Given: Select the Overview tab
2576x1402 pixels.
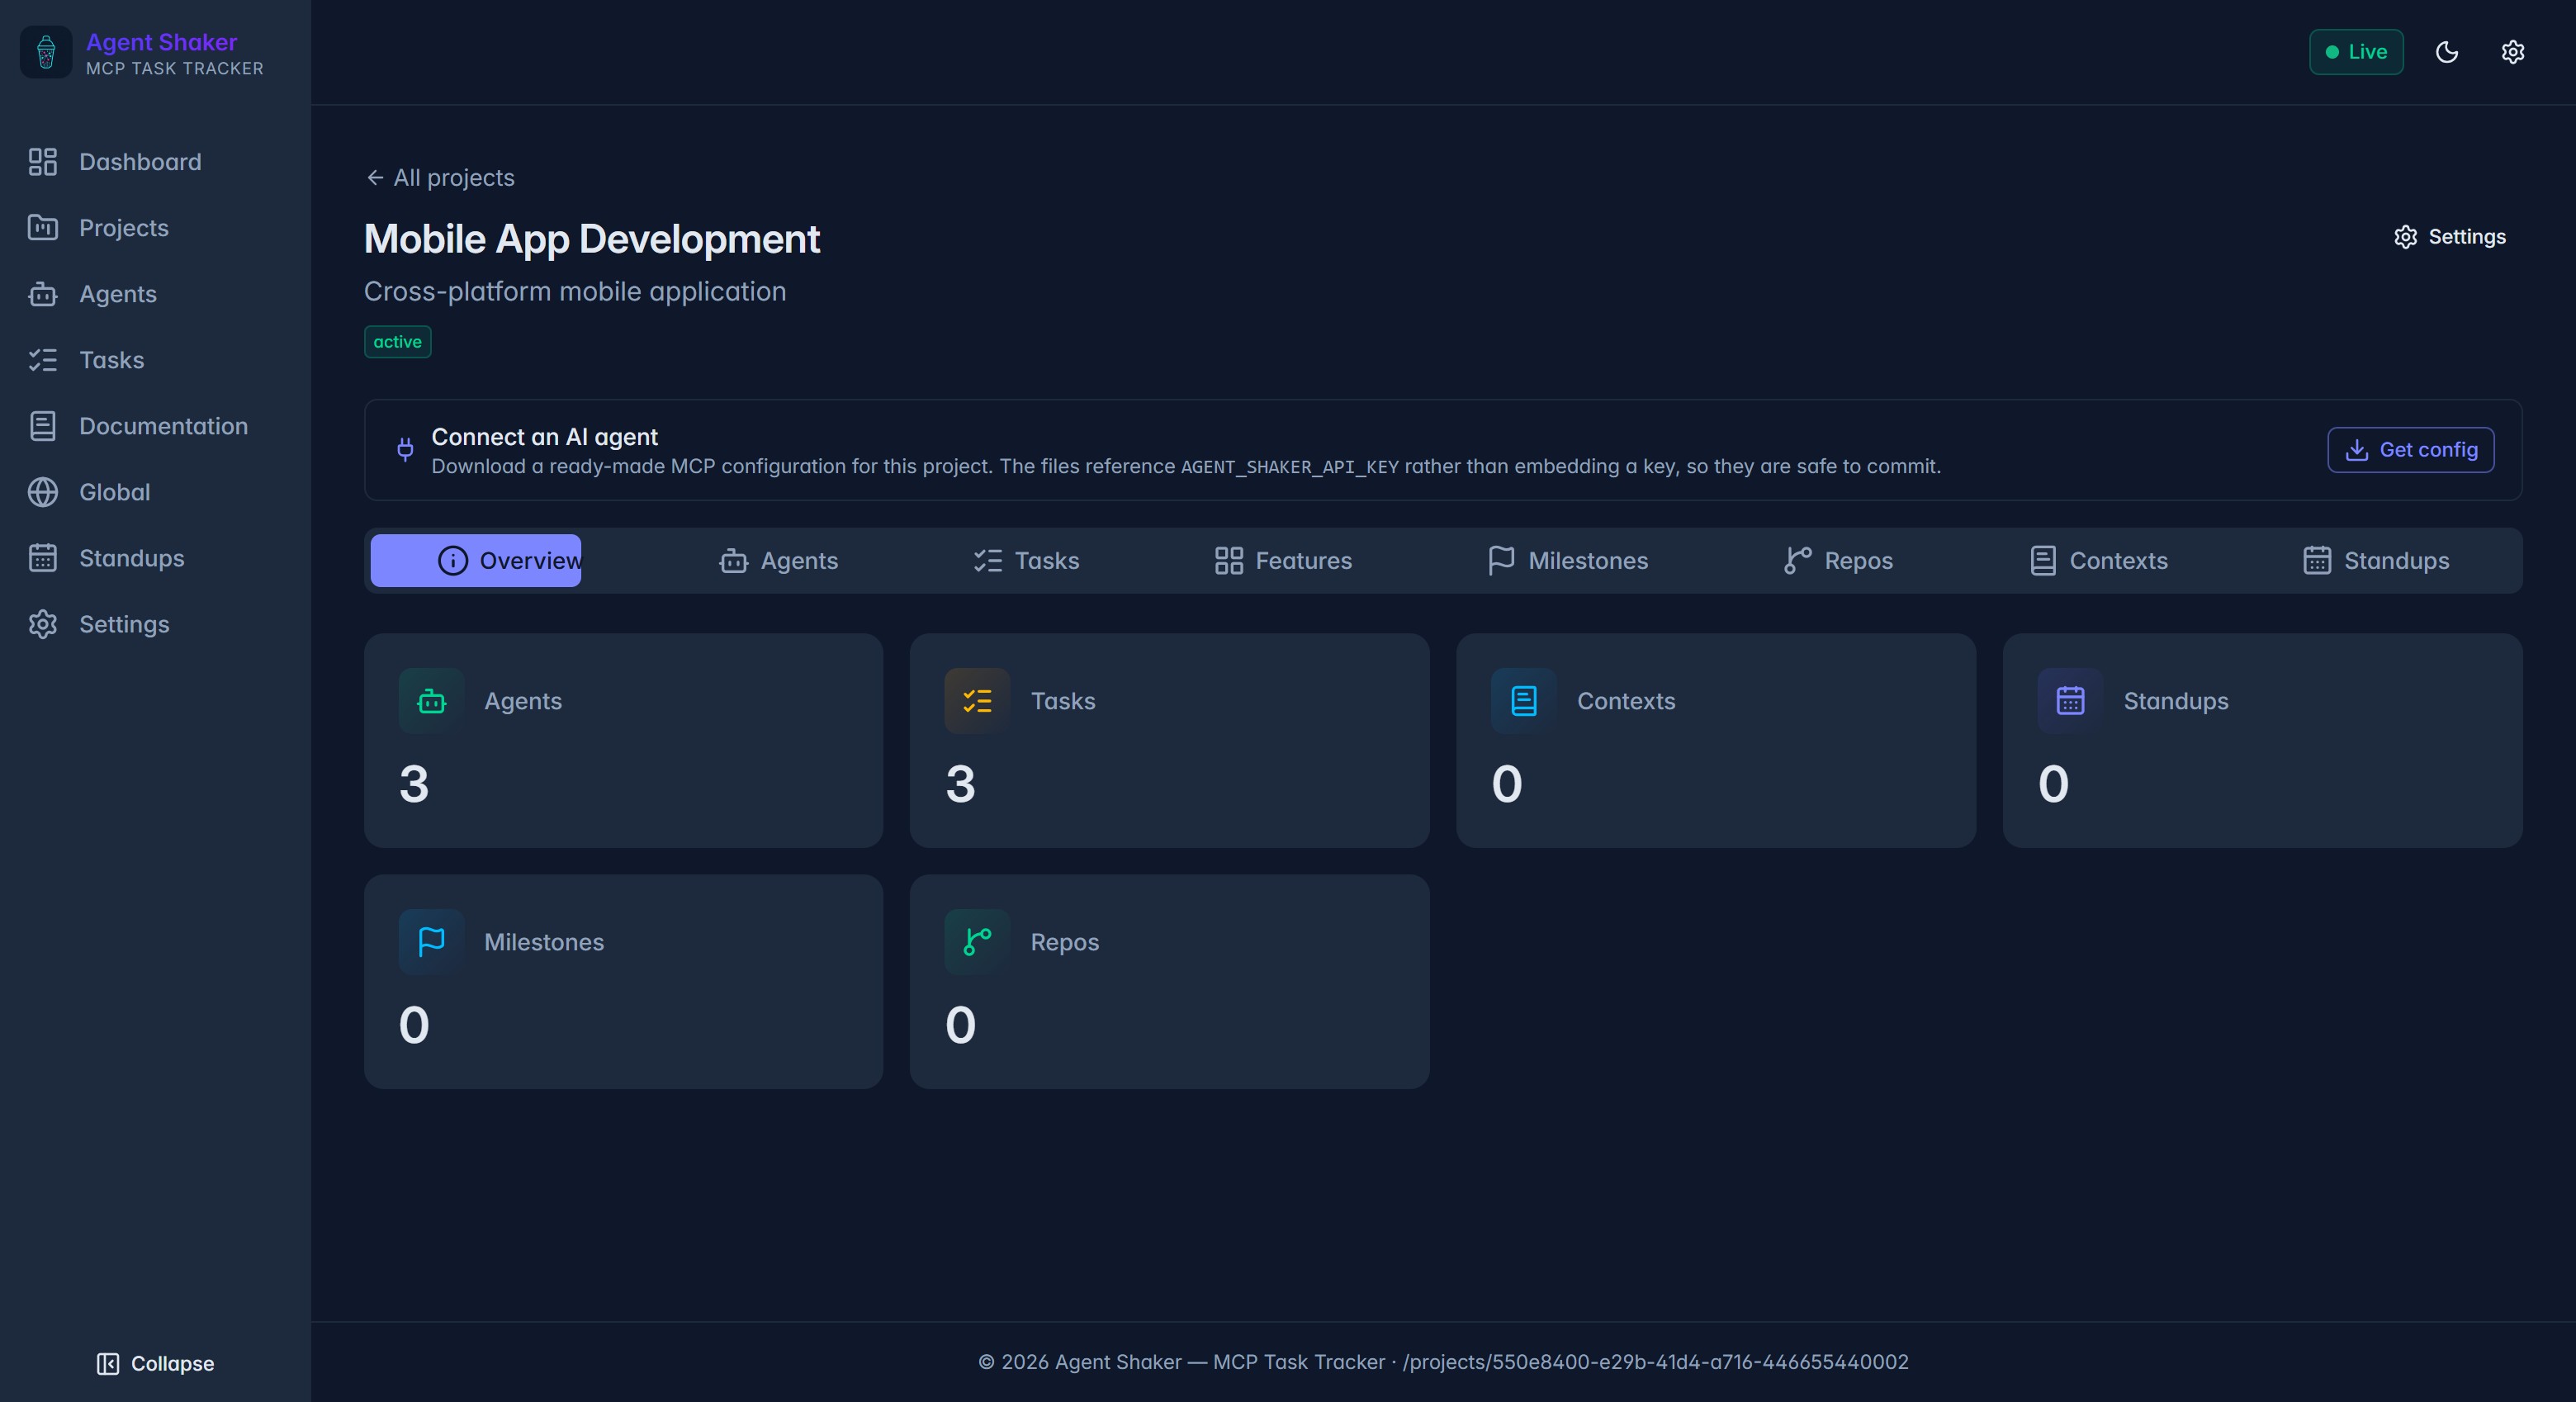Looking at the screenshot, I should 476,561.
